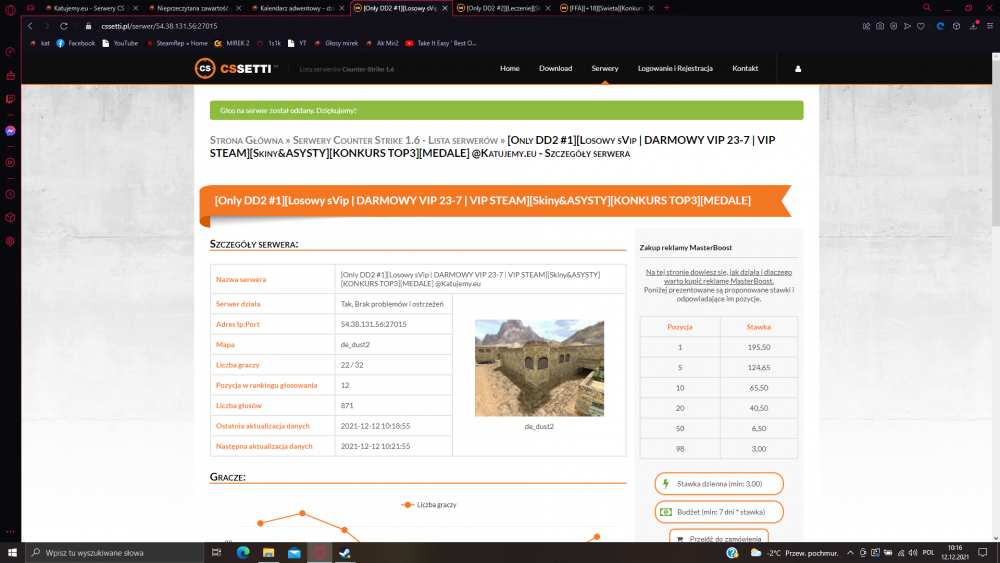
Task: Open the Home menu item
Action: 510,68
